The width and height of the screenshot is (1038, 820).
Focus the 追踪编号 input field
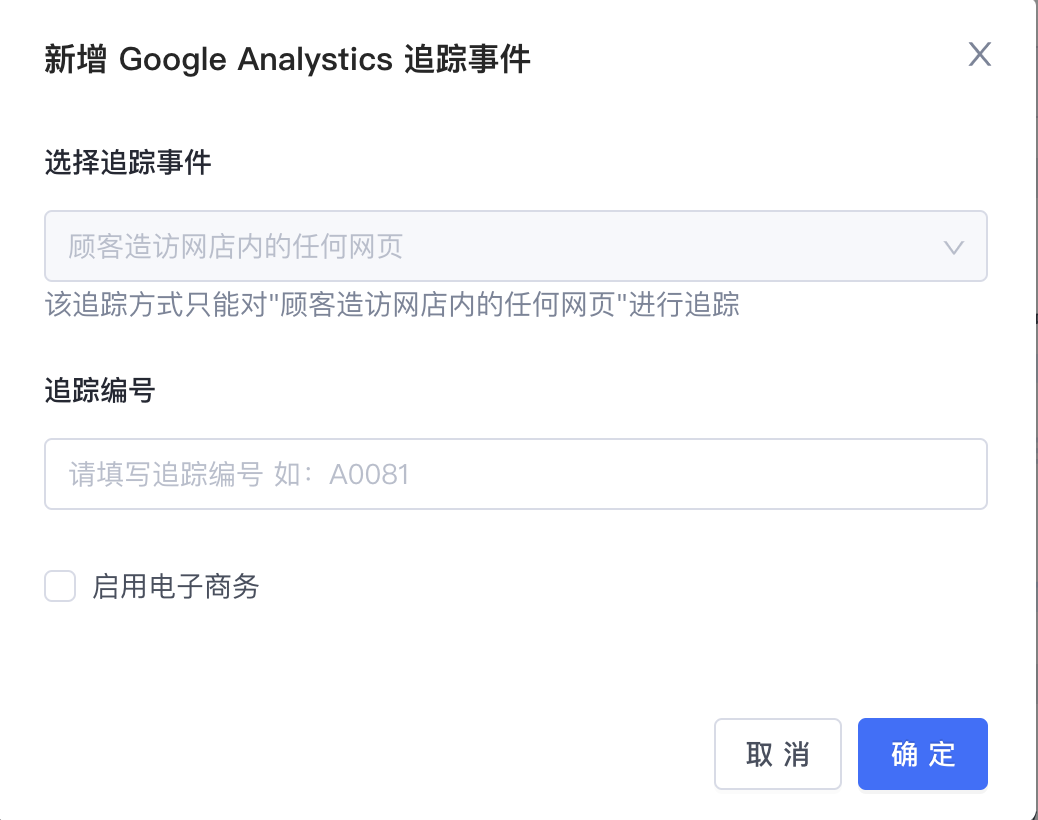[x=515, y=474]
